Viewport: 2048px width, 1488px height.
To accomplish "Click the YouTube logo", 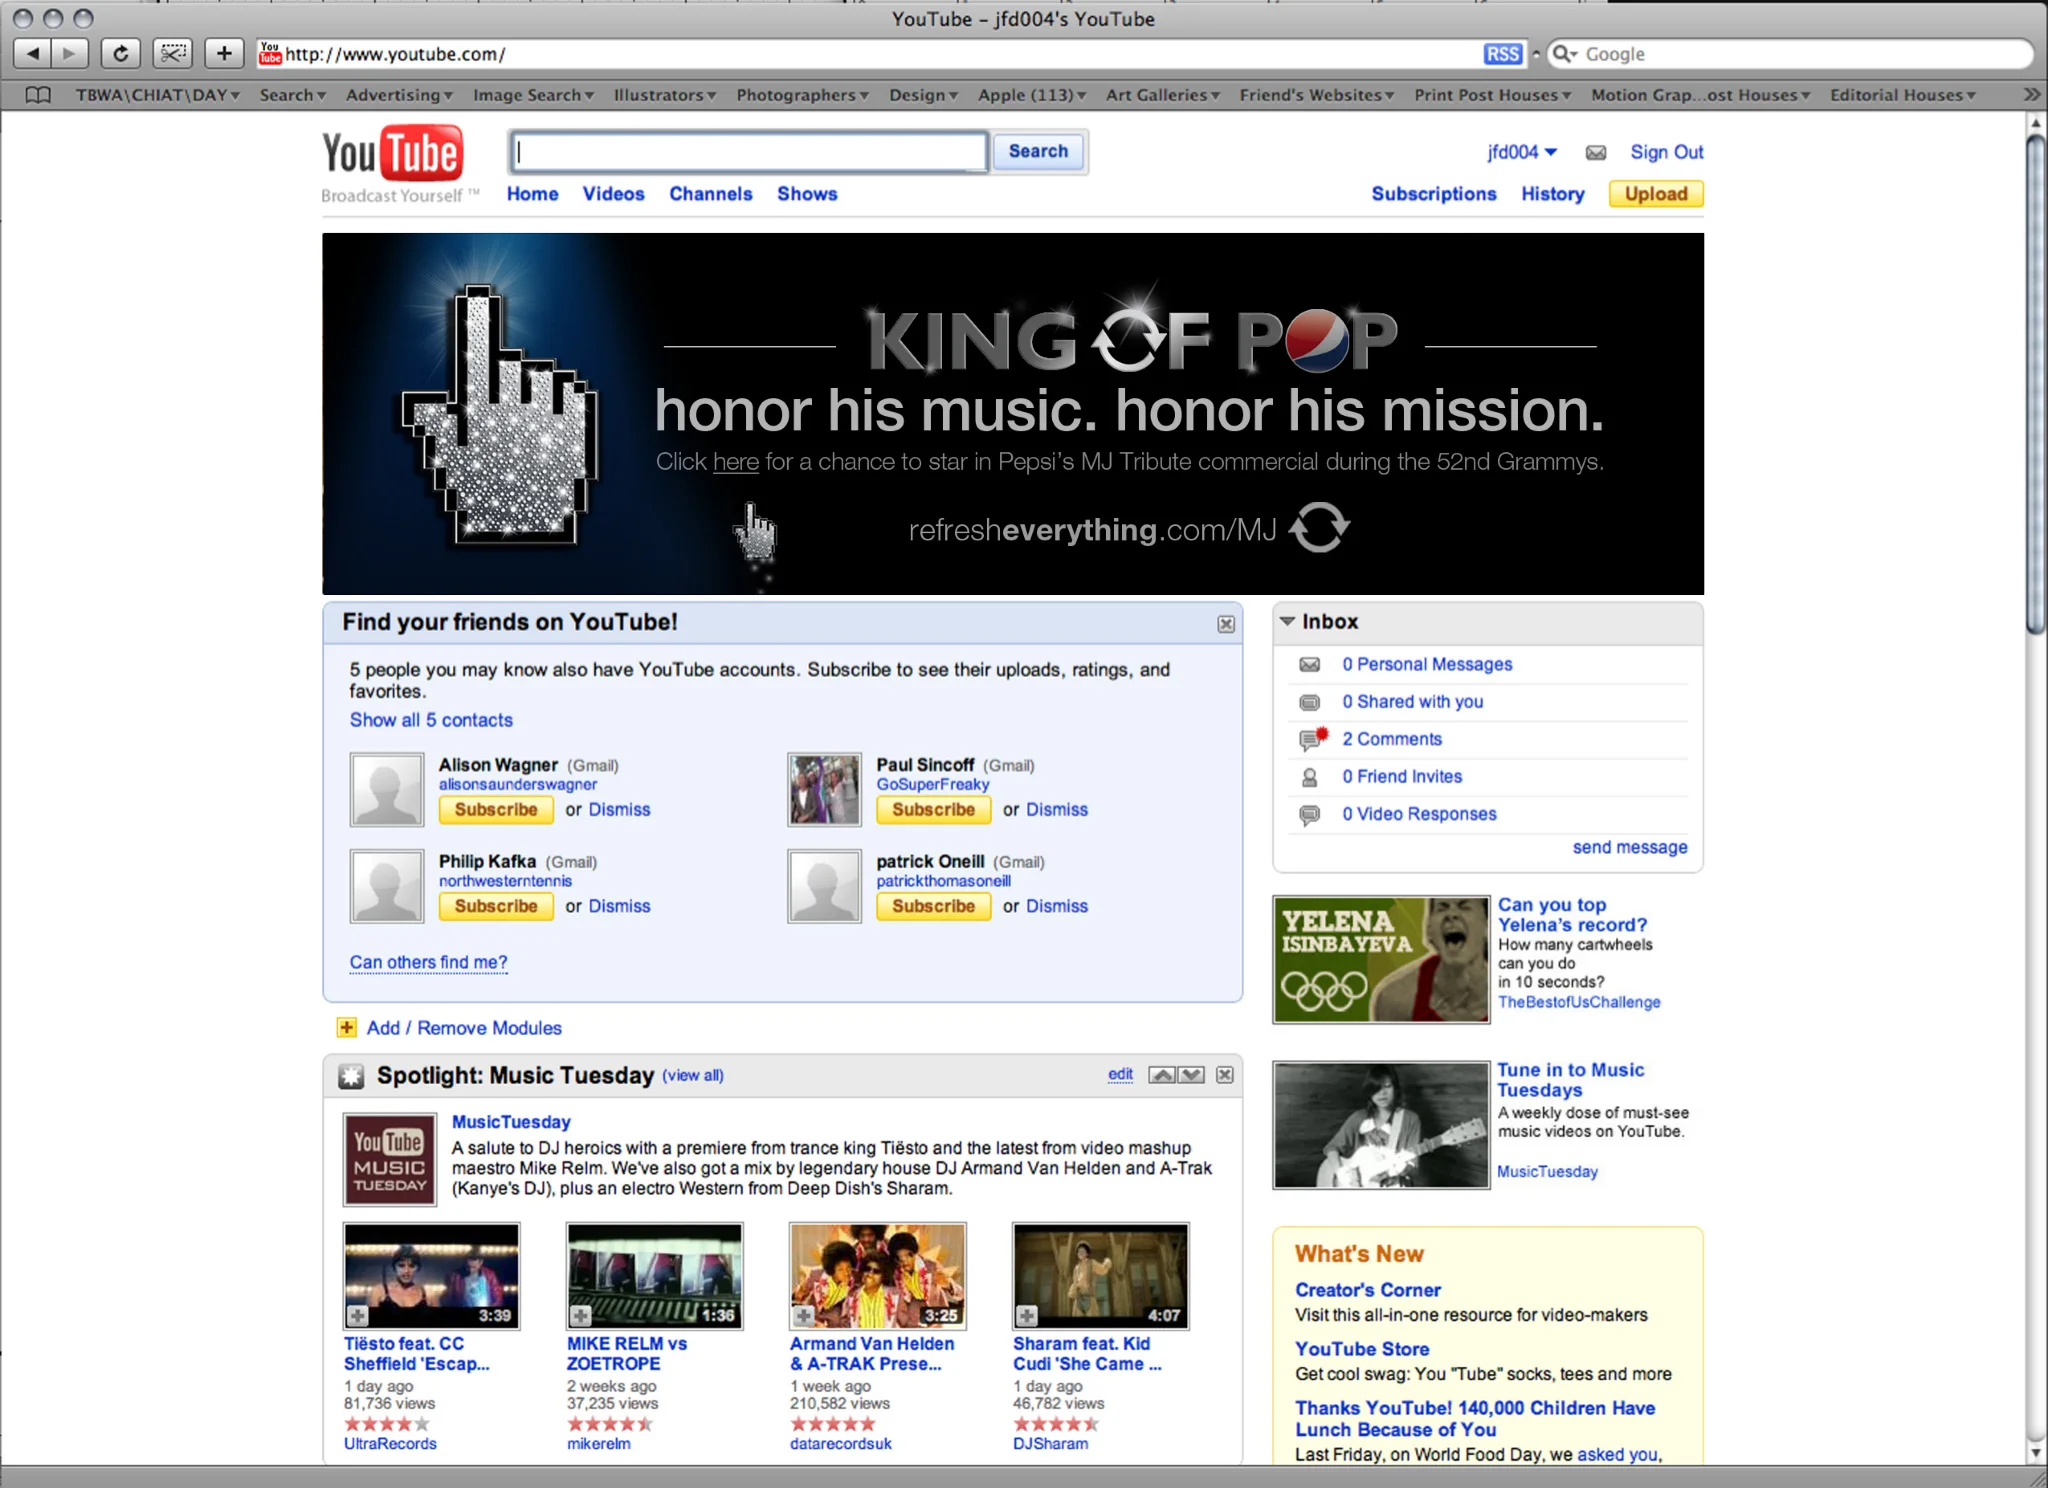I will click(x=393, y=154).
